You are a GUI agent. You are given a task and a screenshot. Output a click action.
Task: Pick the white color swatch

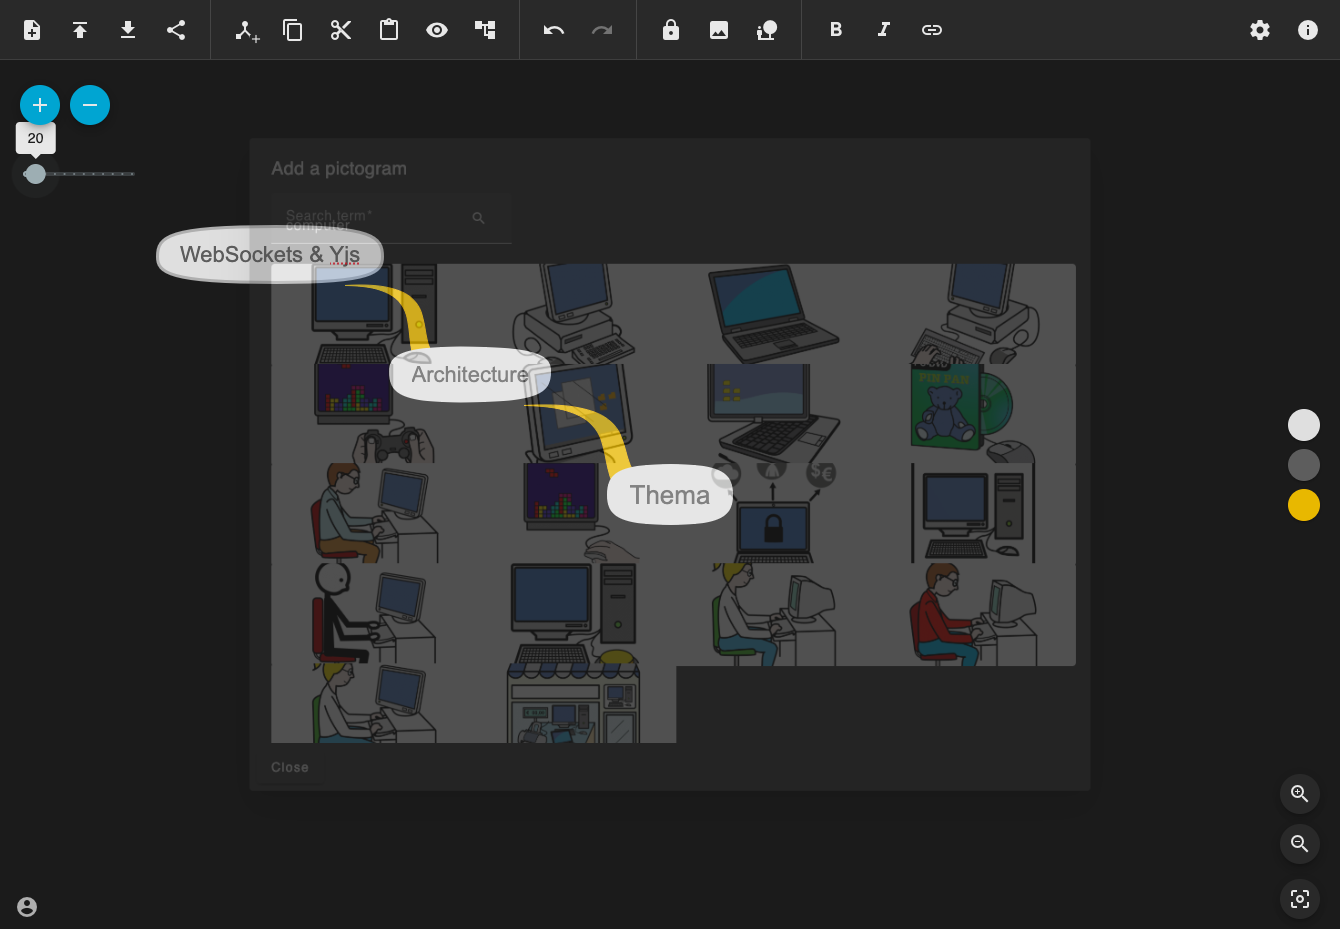[x=1304, y=425]
